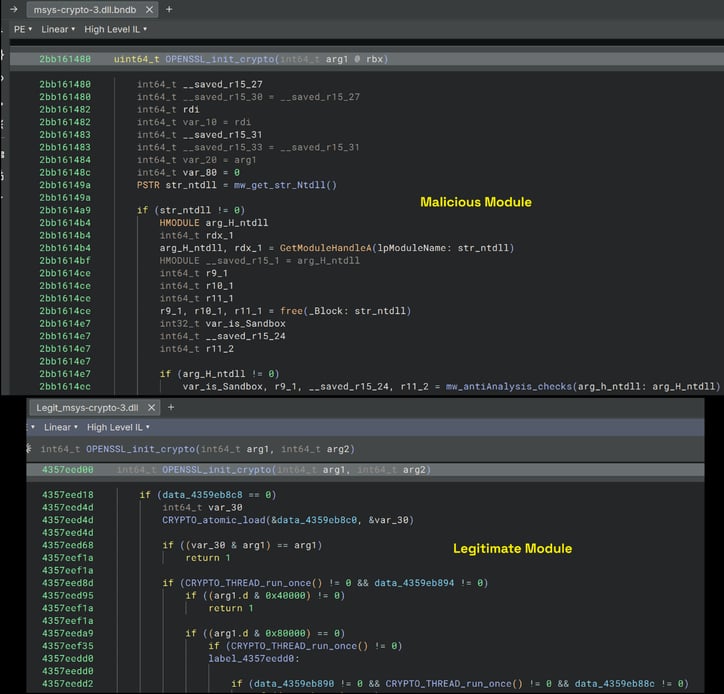Click the int64_t var_30 declaration
724x694 pixels.
click(202, 507)
